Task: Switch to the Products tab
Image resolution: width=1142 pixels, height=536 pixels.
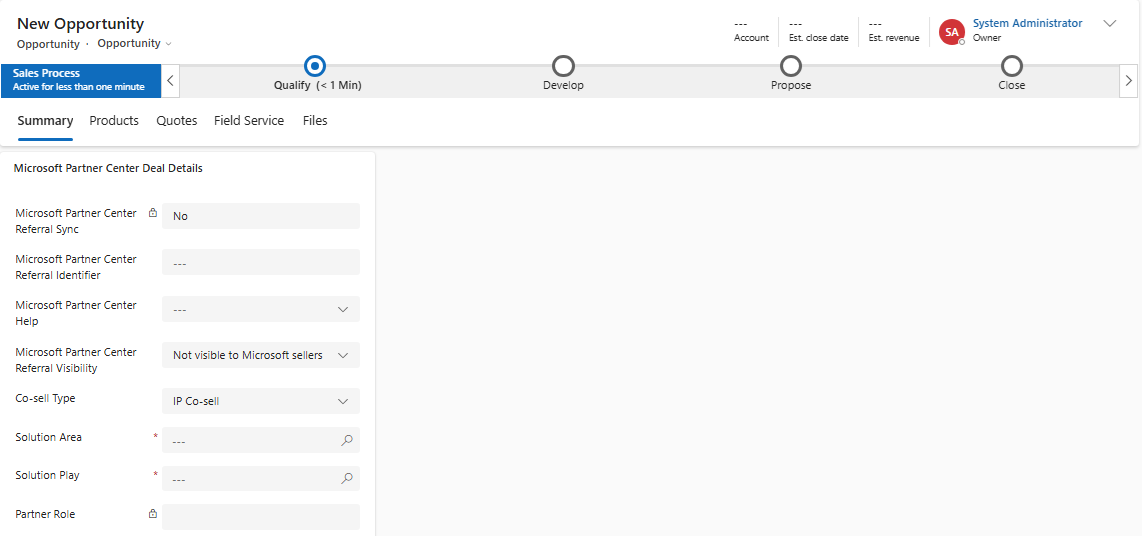Action: pos(114,121)
